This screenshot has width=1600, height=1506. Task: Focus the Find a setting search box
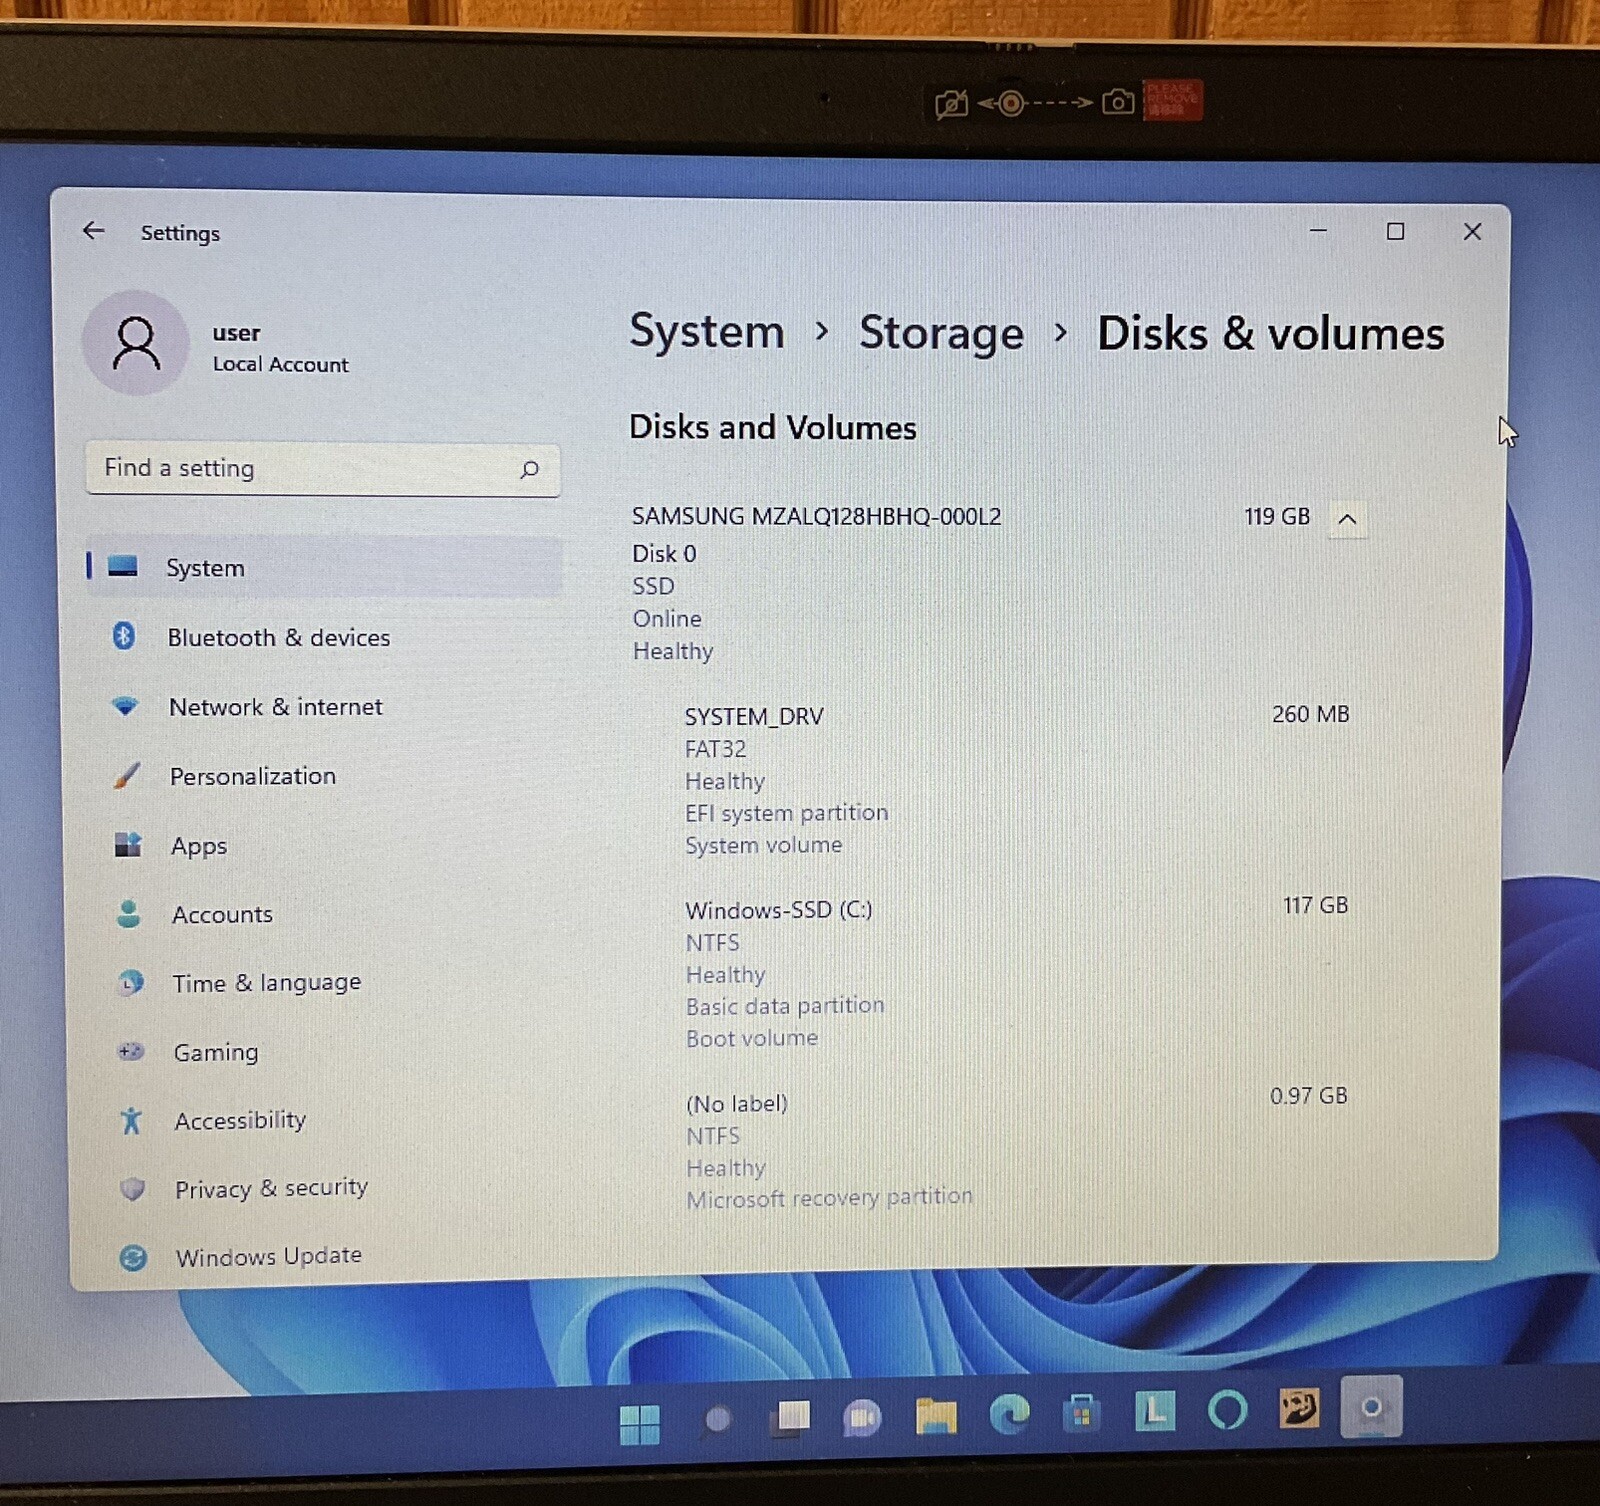click(322, 469)
